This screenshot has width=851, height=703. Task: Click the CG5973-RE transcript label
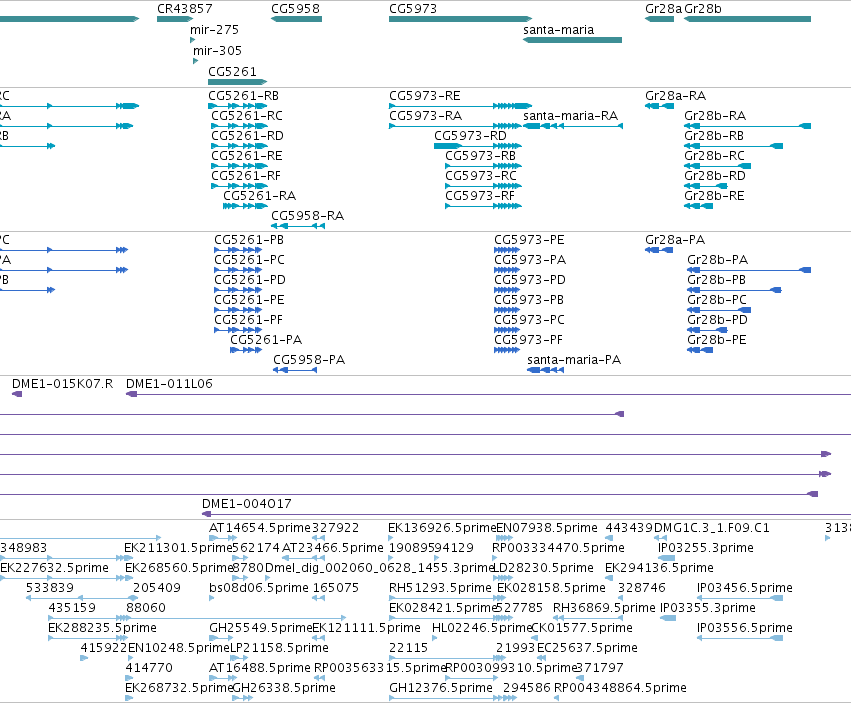pos(425,96)
